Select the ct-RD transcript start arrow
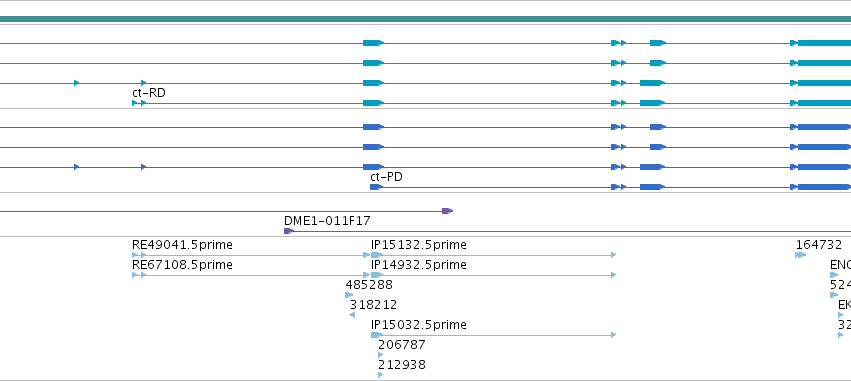851x381 pixels. coord(135,103)
